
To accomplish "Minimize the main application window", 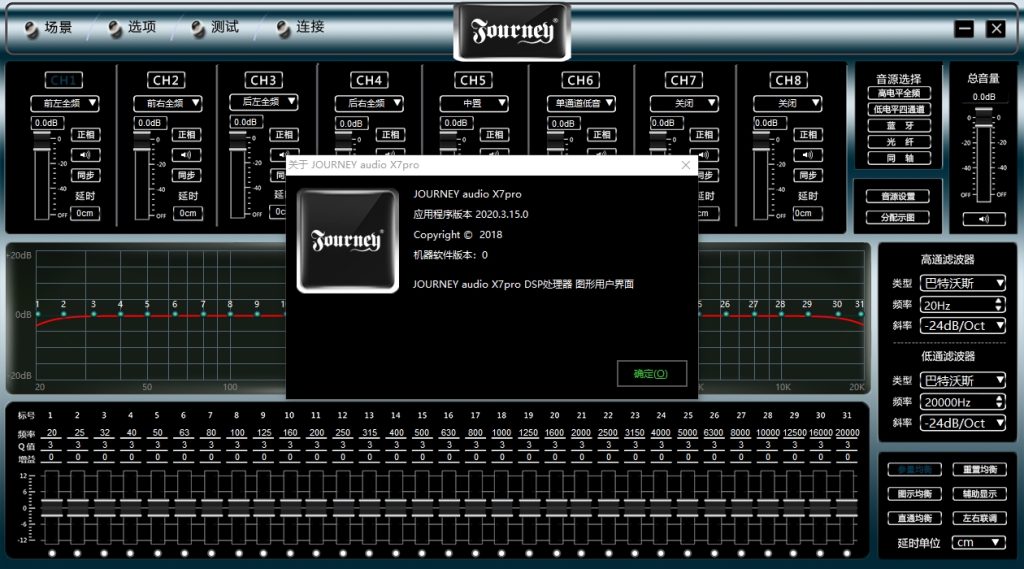I will click(x=964, y=29).
